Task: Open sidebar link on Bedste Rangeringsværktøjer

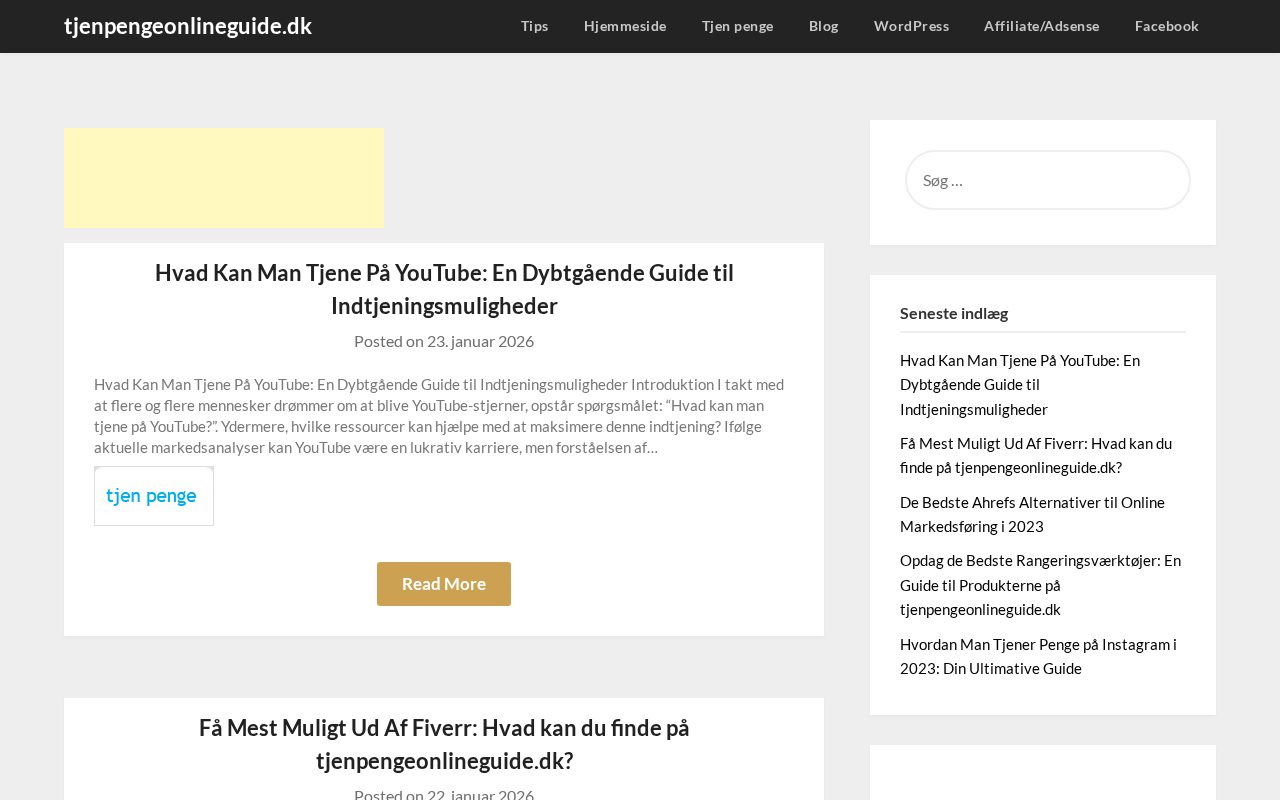Action: pos(1040,585)
